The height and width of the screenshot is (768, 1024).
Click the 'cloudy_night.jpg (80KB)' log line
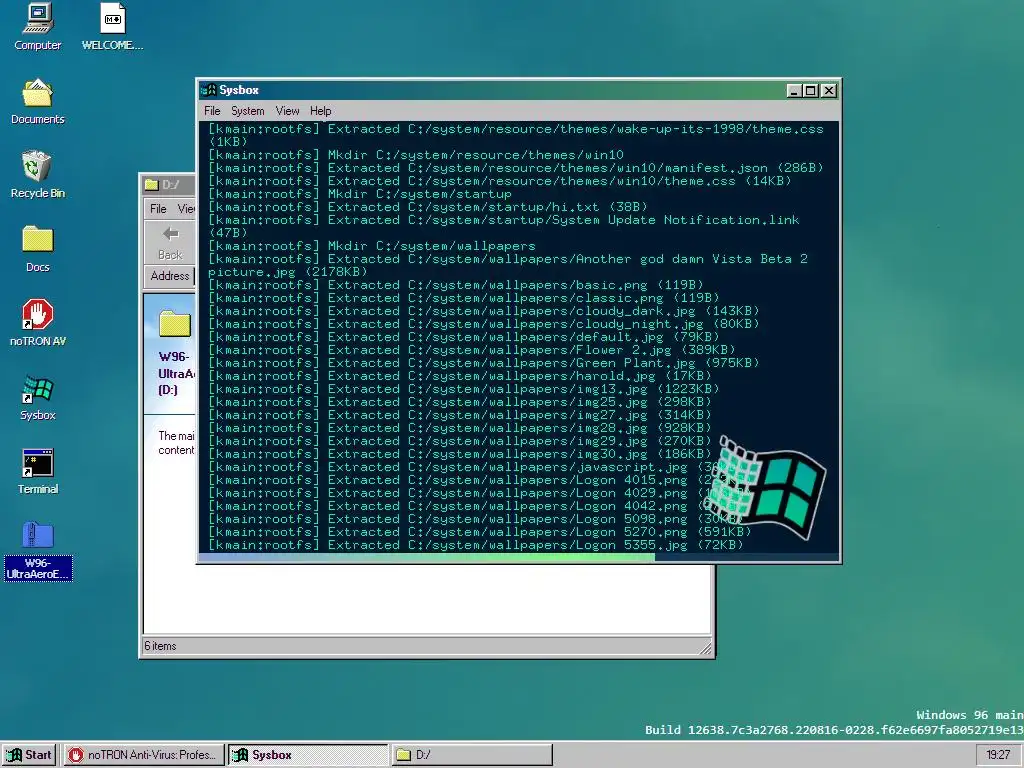484,324
